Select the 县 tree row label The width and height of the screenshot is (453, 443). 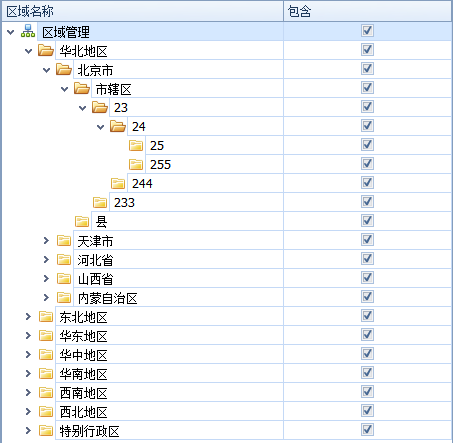click(x=101, y=222)
